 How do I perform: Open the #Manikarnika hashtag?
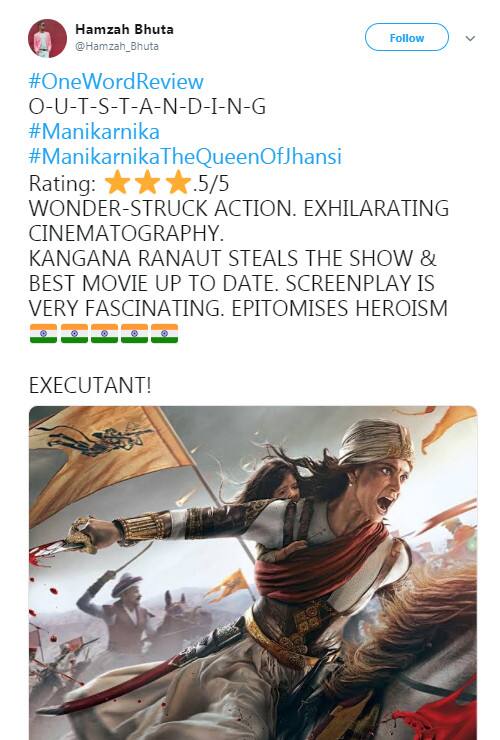pyautogui.click(x=94, y=132)
